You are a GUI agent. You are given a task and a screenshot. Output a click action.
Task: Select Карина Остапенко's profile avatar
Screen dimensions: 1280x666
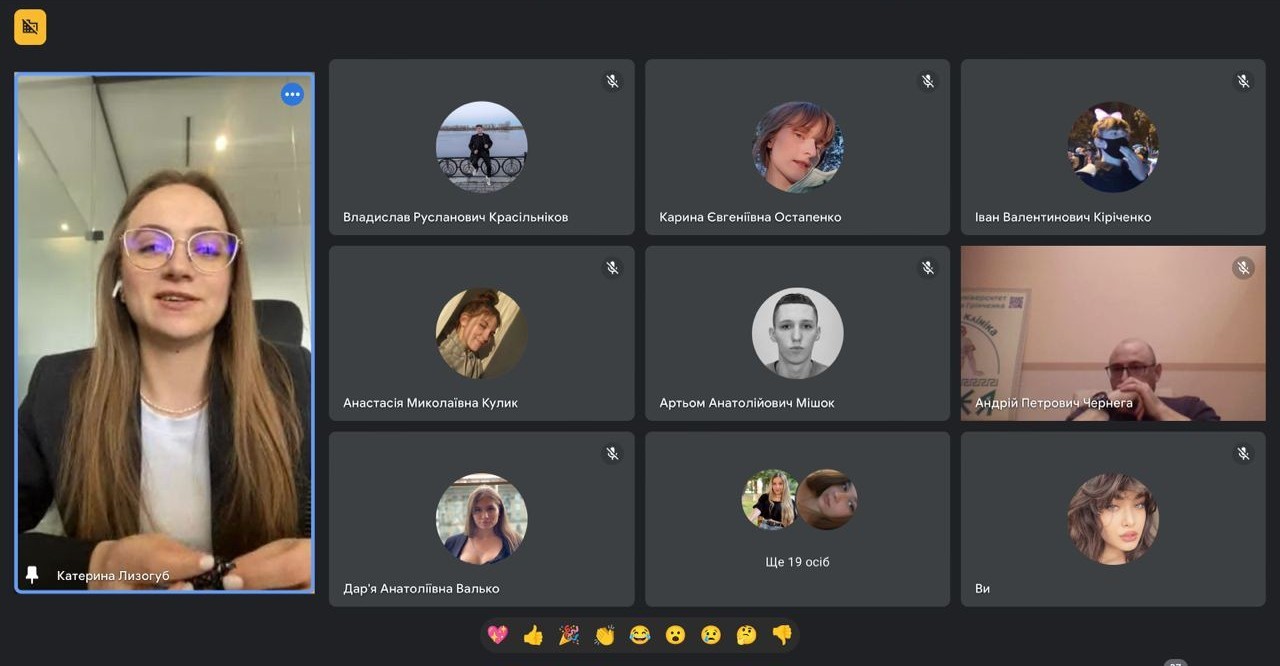[x=797, y=147]
